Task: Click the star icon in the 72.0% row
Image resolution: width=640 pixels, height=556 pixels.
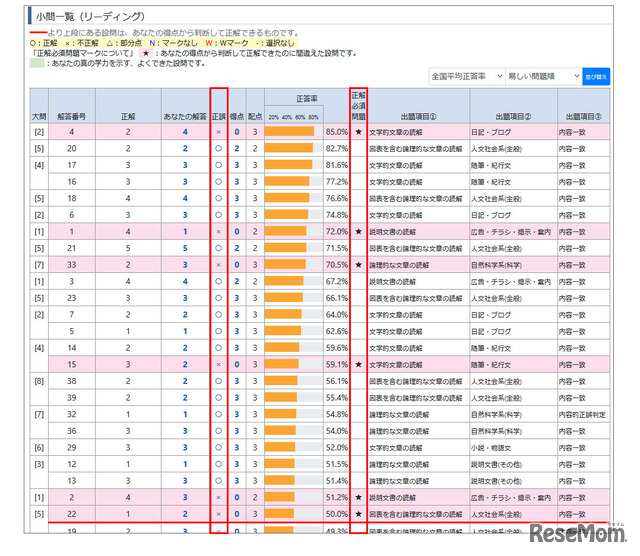Action: 358,231
